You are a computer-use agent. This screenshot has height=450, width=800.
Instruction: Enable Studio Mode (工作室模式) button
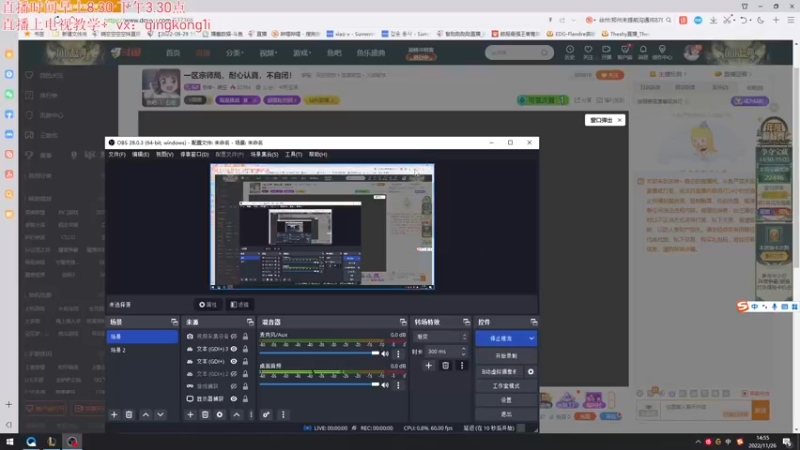tap(506, 386)
